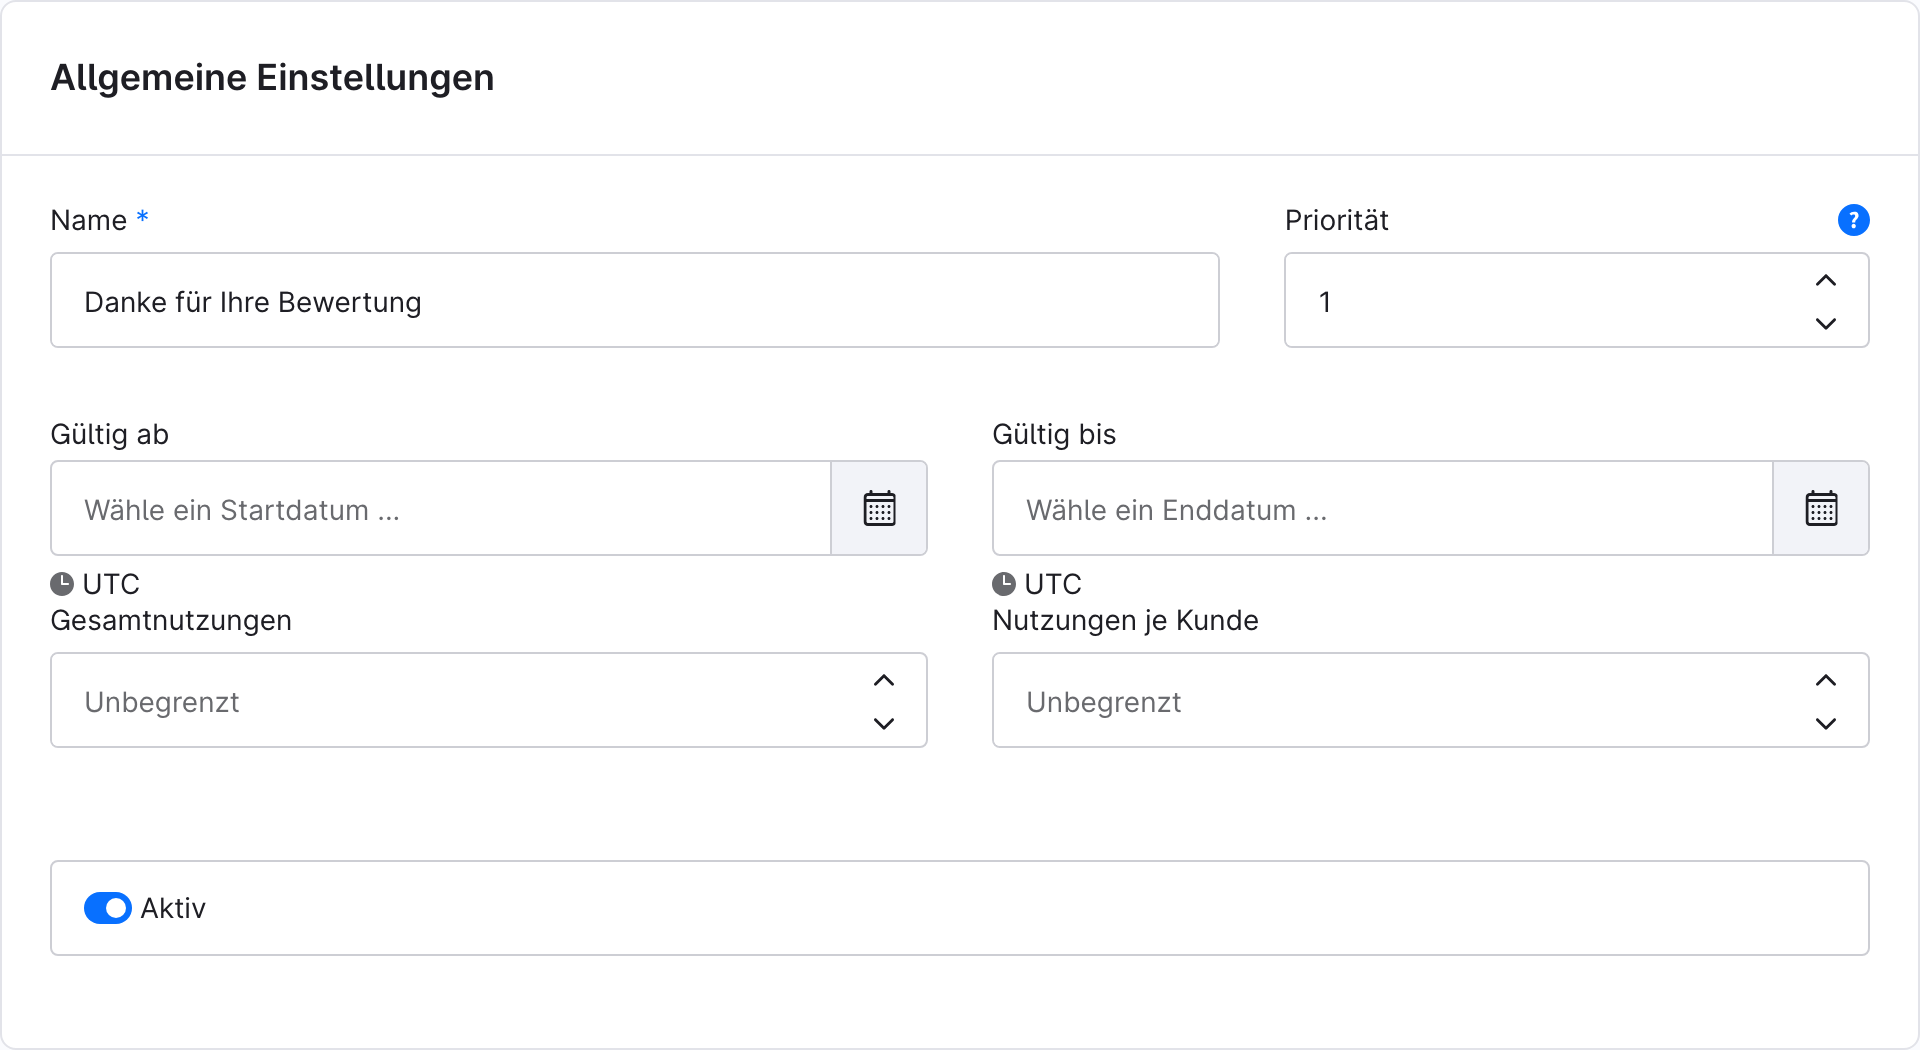
Task: Click the Aktiv label text
Action: coord(173,908)
